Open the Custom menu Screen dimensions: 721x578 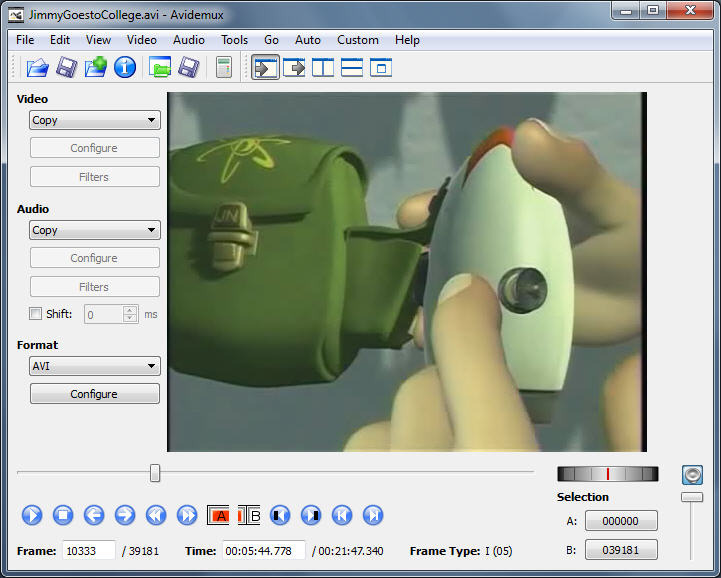coord(358,40)
